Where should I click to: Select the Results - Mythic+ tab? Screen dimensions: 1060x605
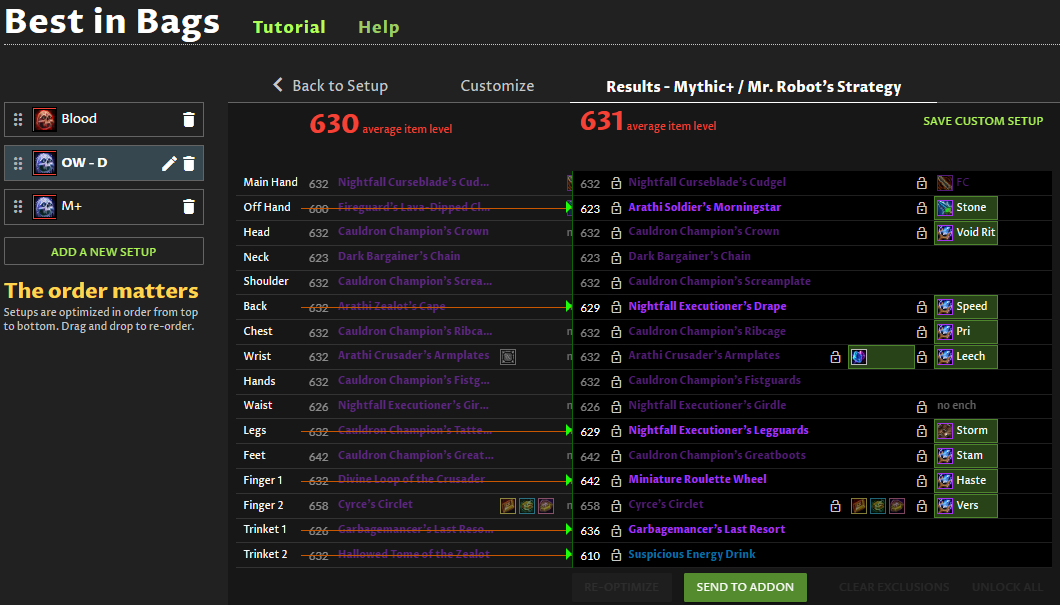point(753,87)
